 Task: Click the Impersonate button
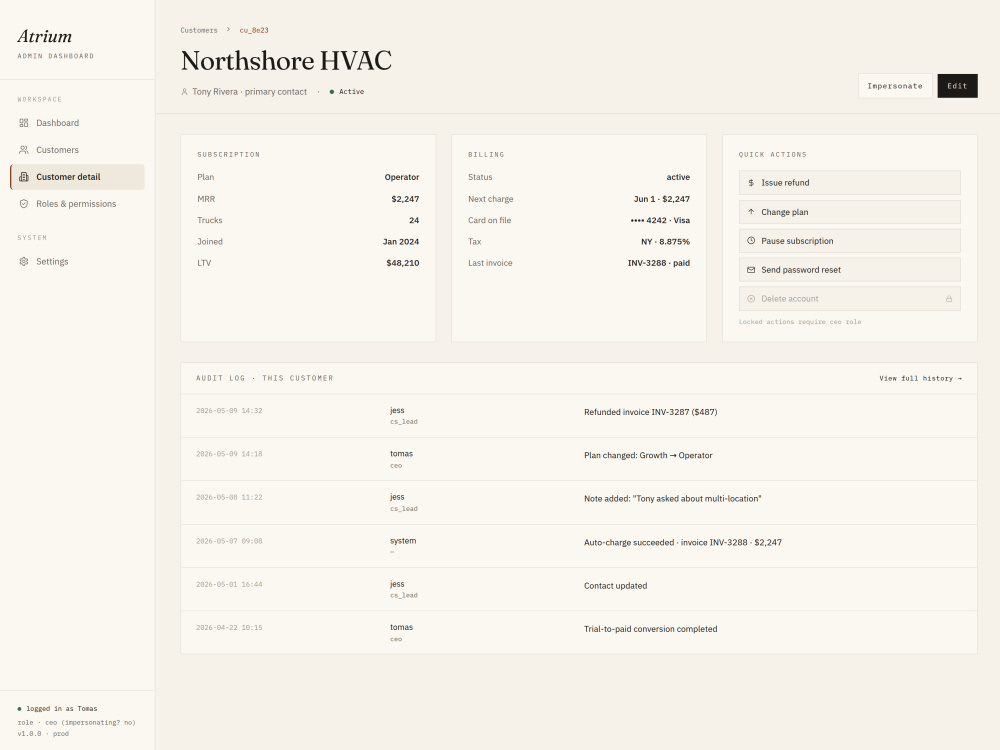tap(895, 86)
